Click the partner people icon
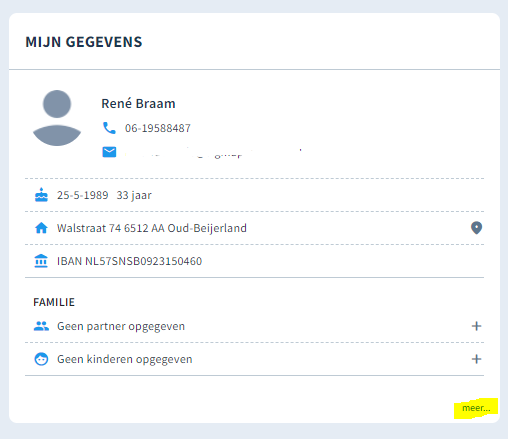Viewport: 508px width, 439px height. [41, 326]
